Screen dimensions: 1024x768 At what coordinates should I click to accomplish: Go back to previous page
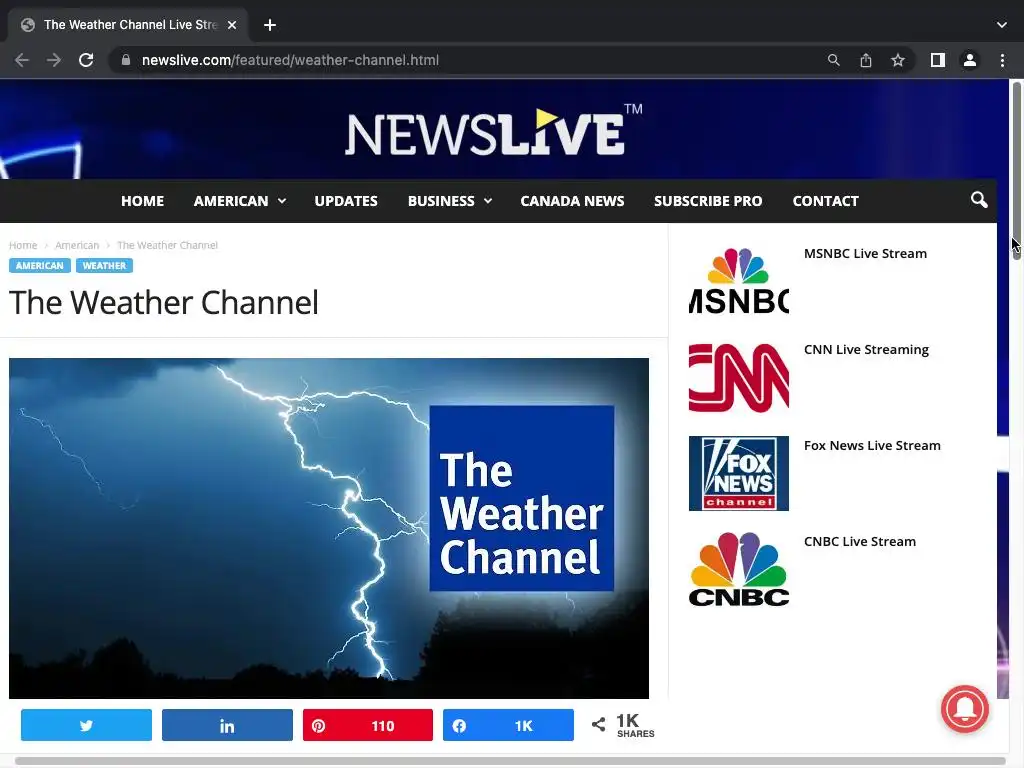pyautogui.click(x=22, y=60)
